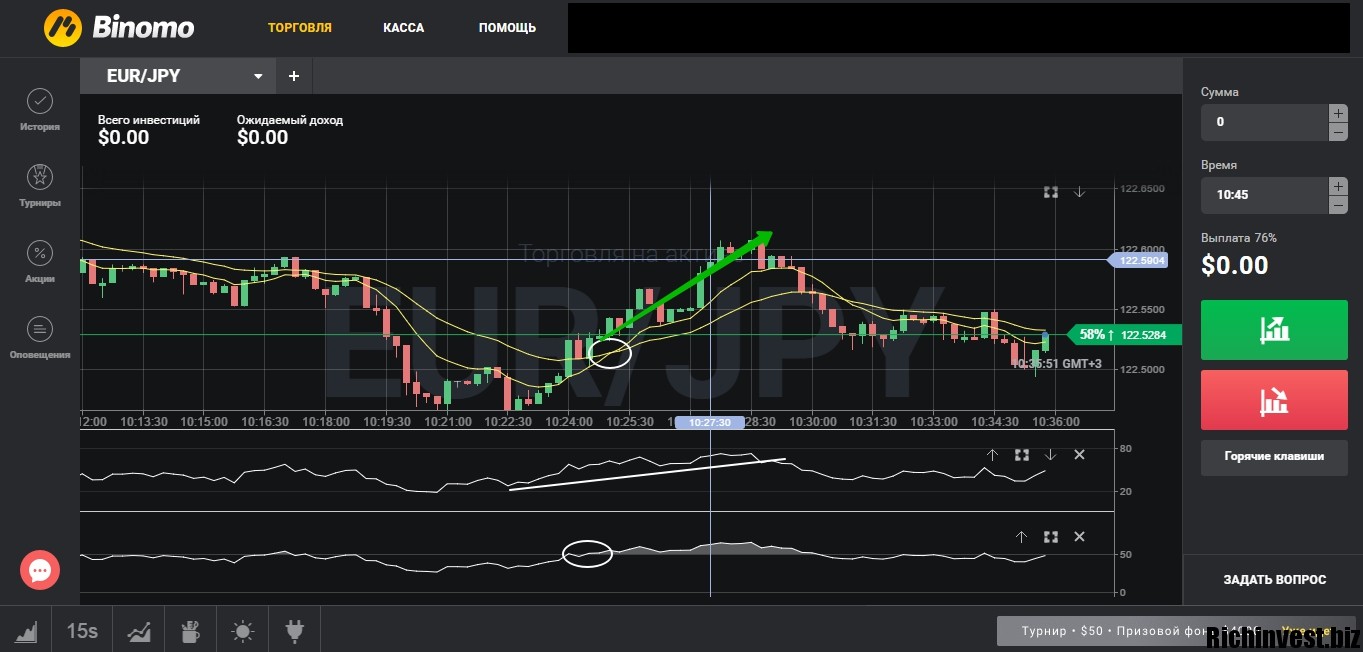This screenshot has height=652, width=1363.
Task: Click the 10:33:00 time axis label
Action: coord(935,422)
